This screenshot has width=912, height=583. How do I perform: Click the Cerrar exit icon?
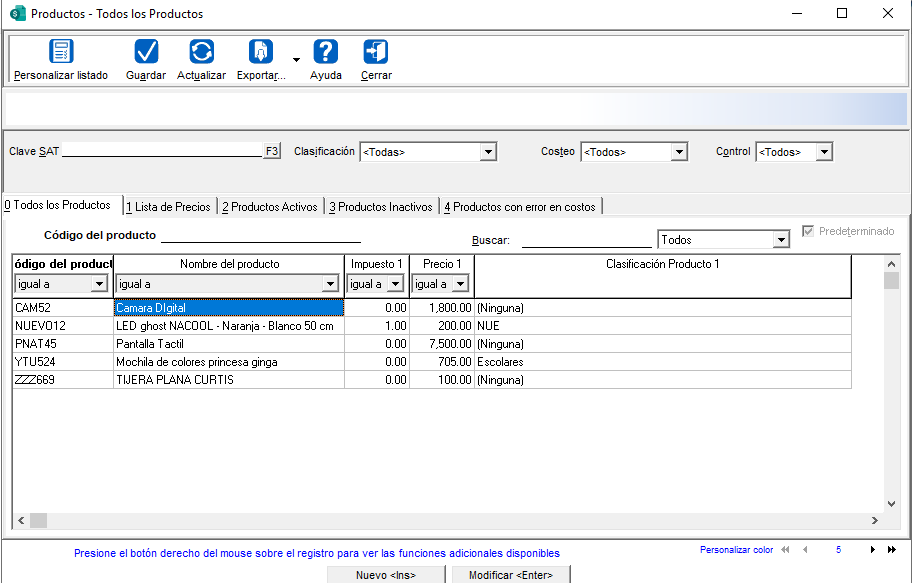(x=376, y=52)
